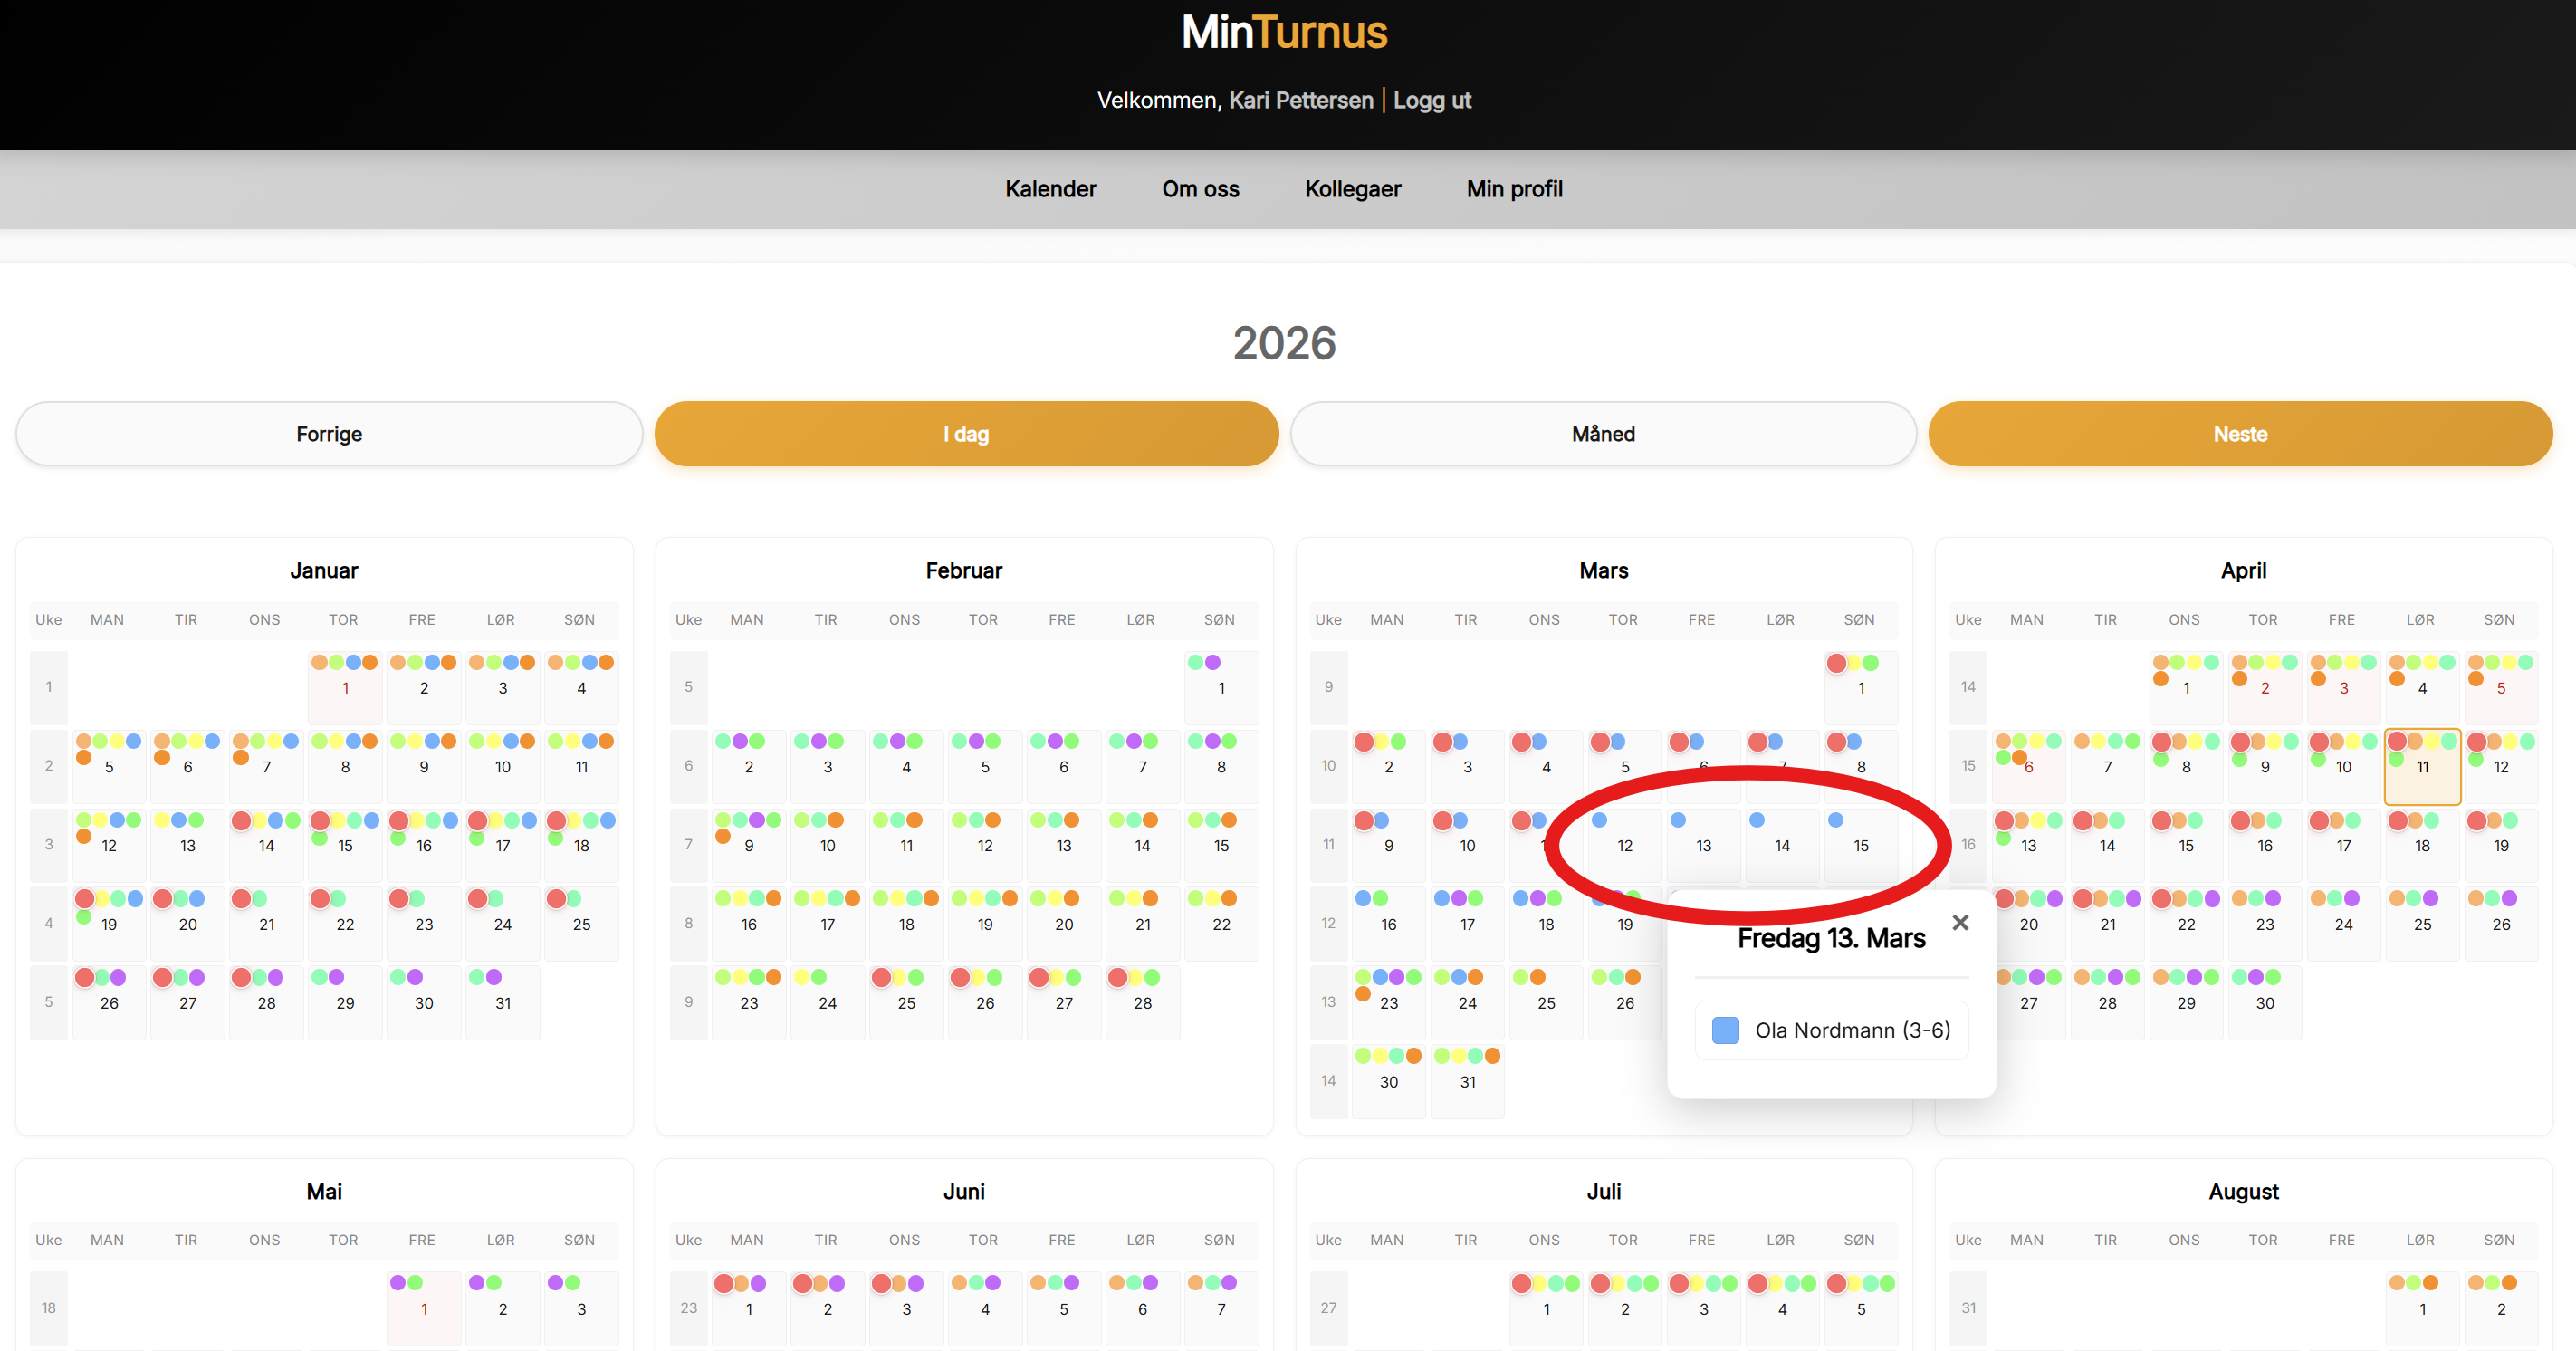Click the blue shift icon beside Ola Nordmann
The image size is (2576, 1351).
(x=1726, y=1030)
